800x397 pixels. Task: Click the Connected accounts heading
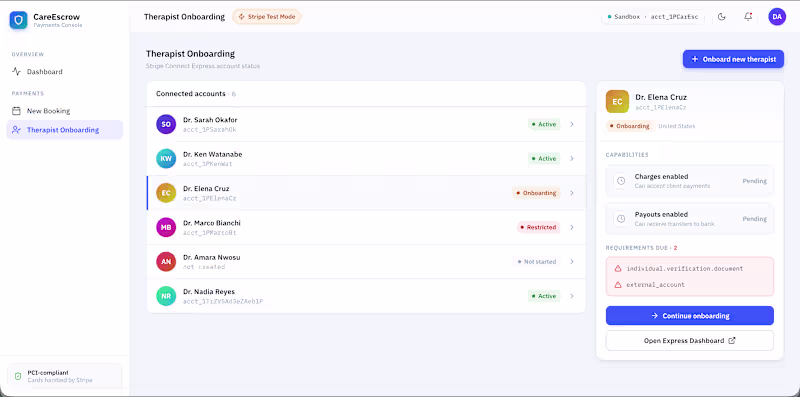(x=190, y=94)
